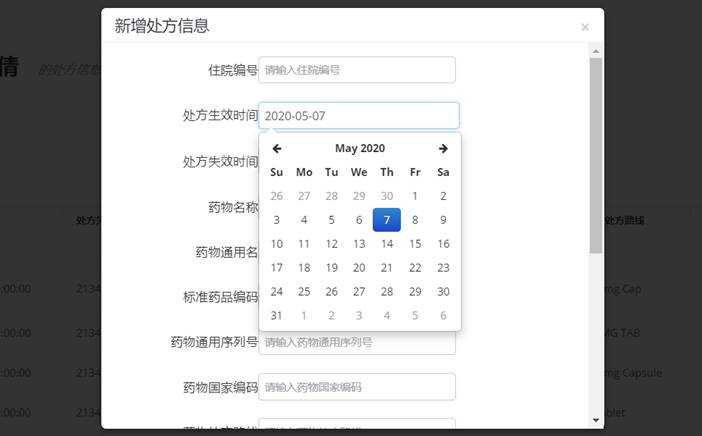
Task: Close the 新增处方信息 dialog
Action: point(585,27)
